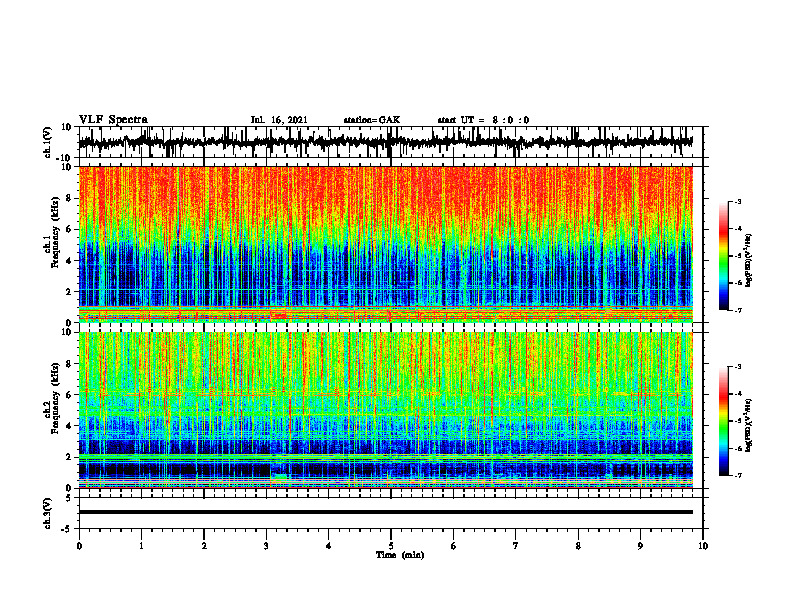The image size is (792, 612).
Task: Click the ch.1 colorbar log(PSD) unit label
Action: click(748, 261)
